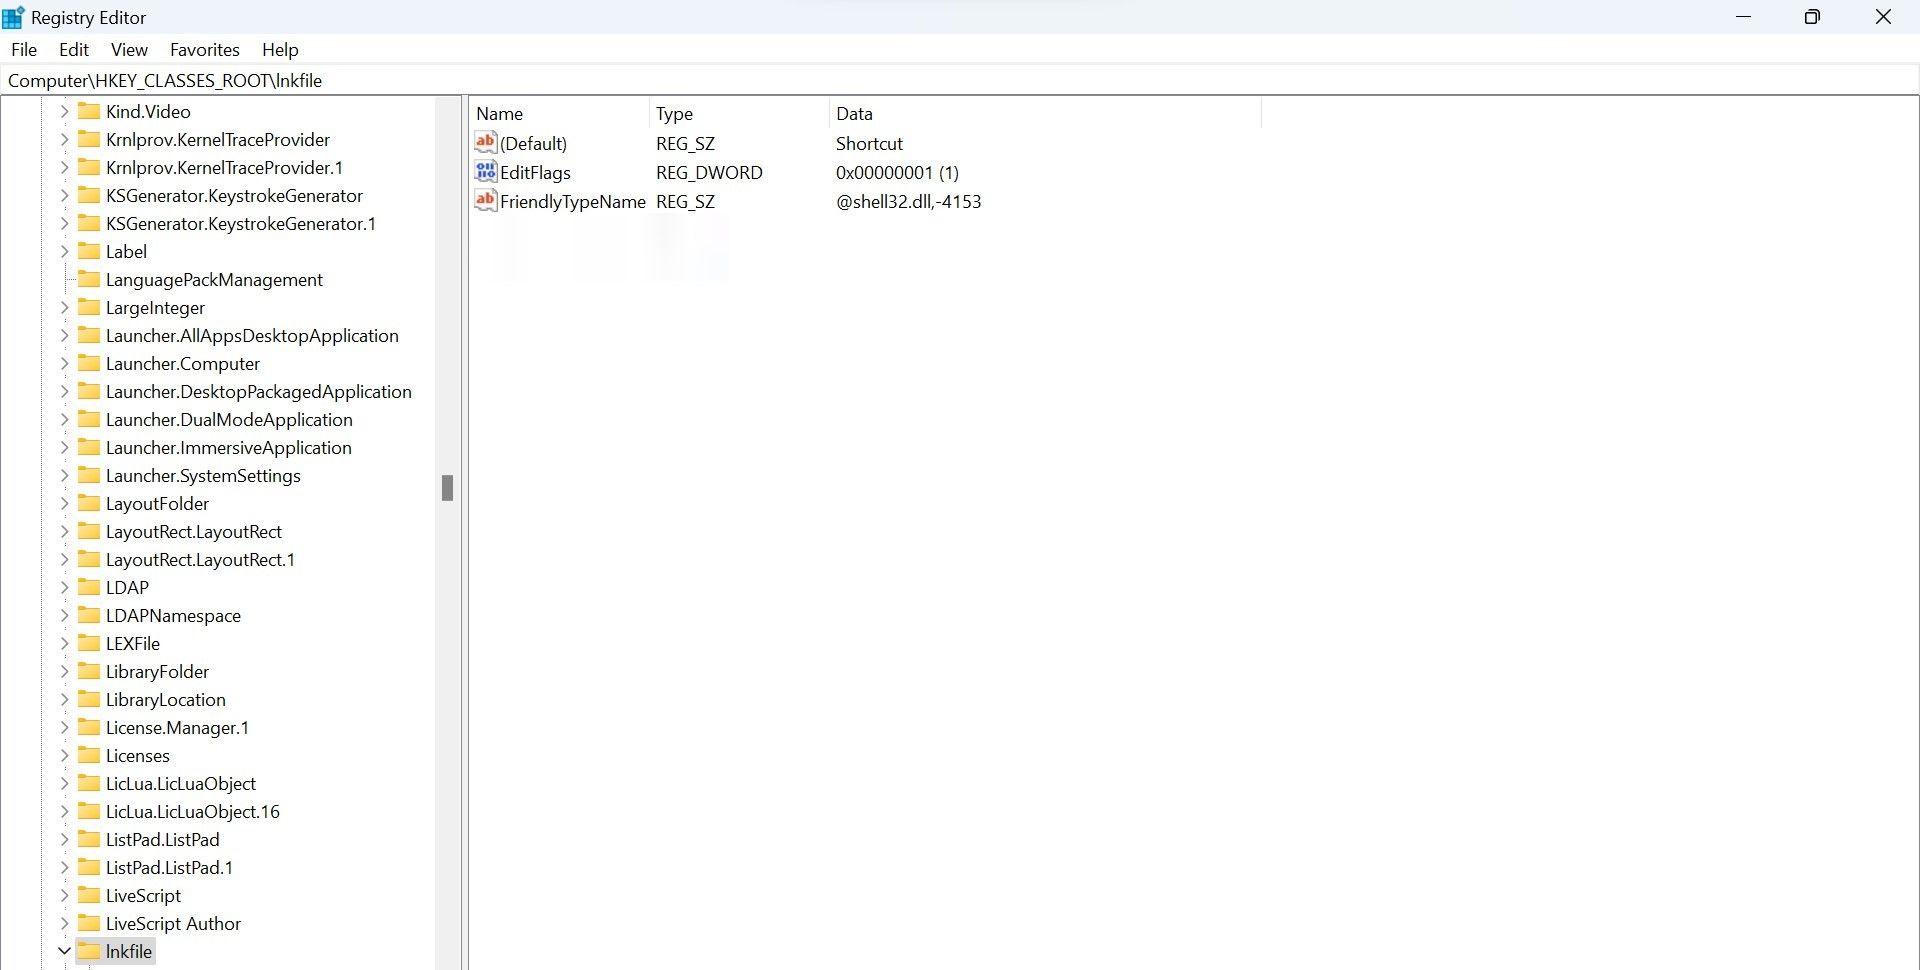Screen dimensions: 1920x970
Task: Open the File menu
Action: point(24,49)
